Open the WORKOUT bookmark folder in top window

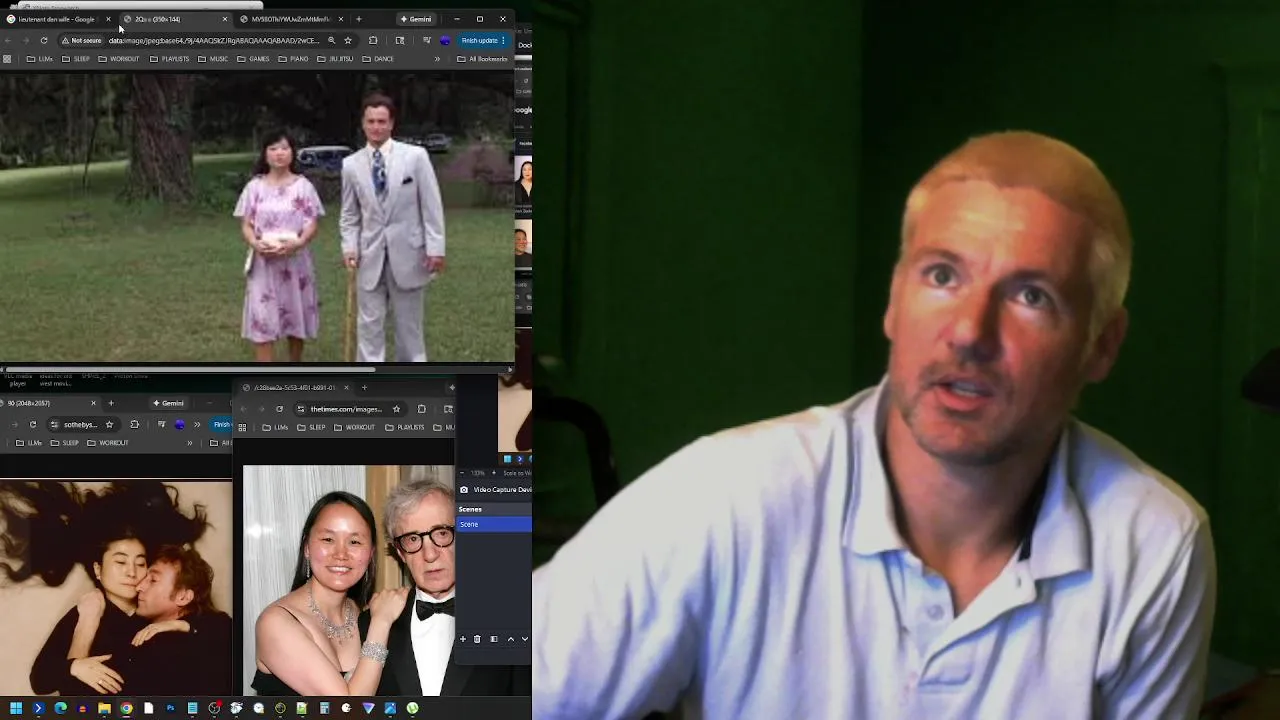tap(119, 59)
